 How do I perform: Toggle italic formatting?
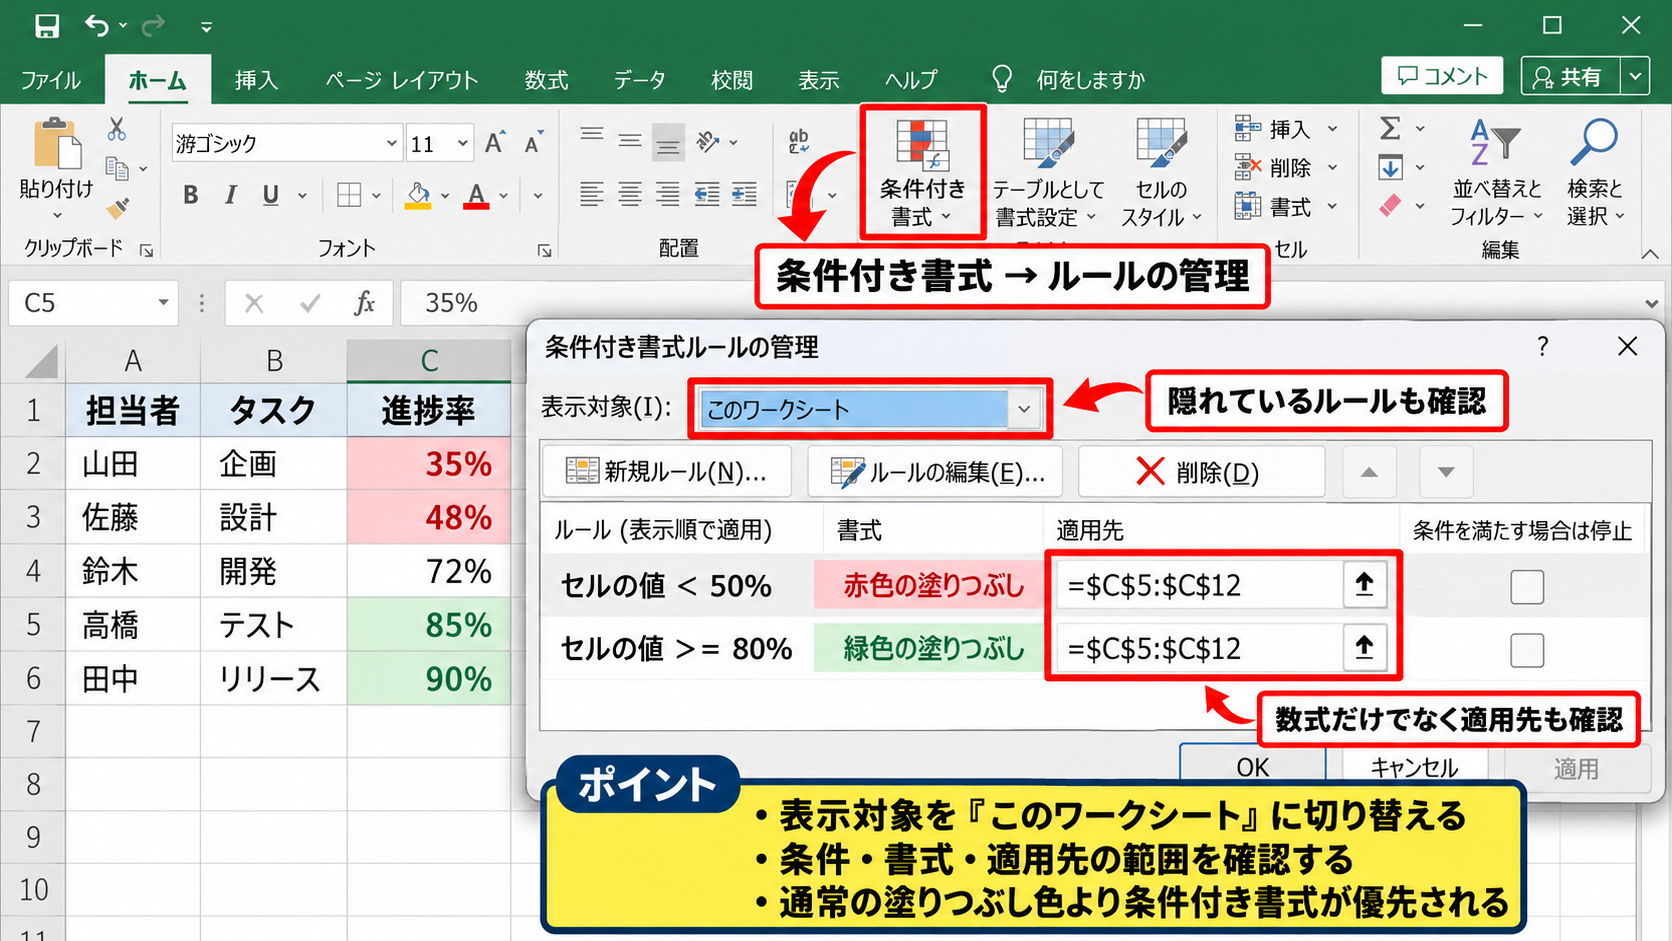tap(231, 195)
